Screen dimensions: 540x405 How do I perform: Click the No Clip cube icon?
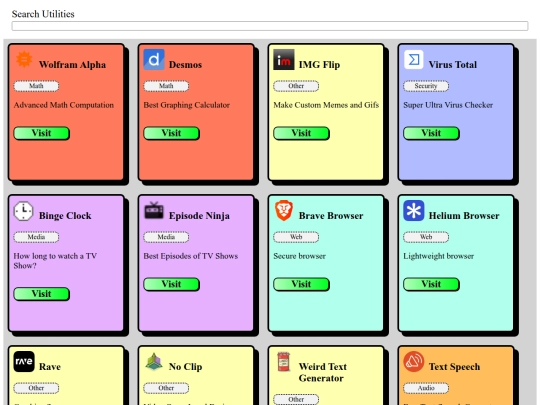pyautogui.click(x=154, y=361)
